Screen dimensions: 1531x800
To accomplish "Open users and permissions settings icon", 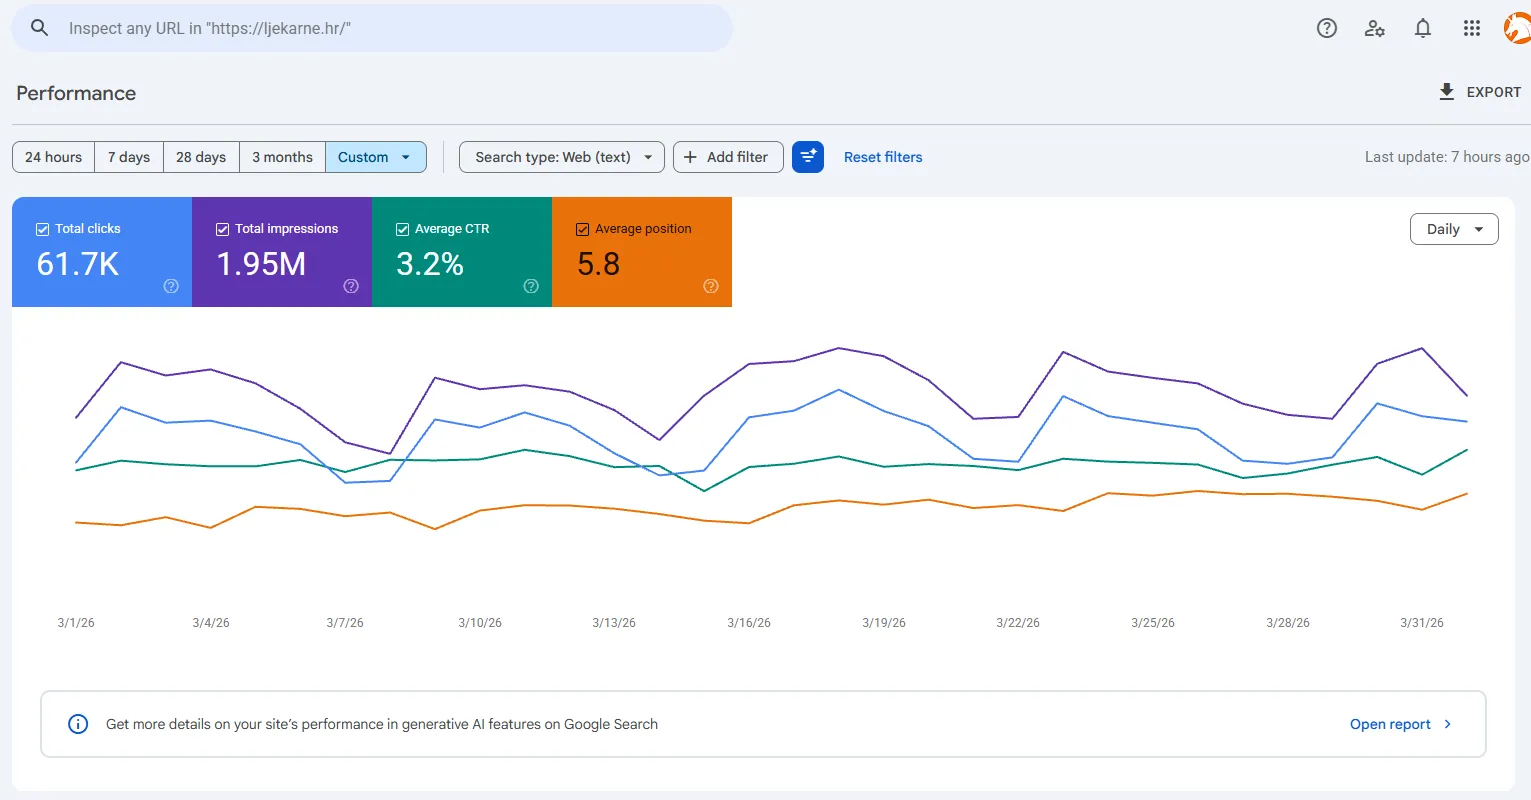I will click(1375, 28).
